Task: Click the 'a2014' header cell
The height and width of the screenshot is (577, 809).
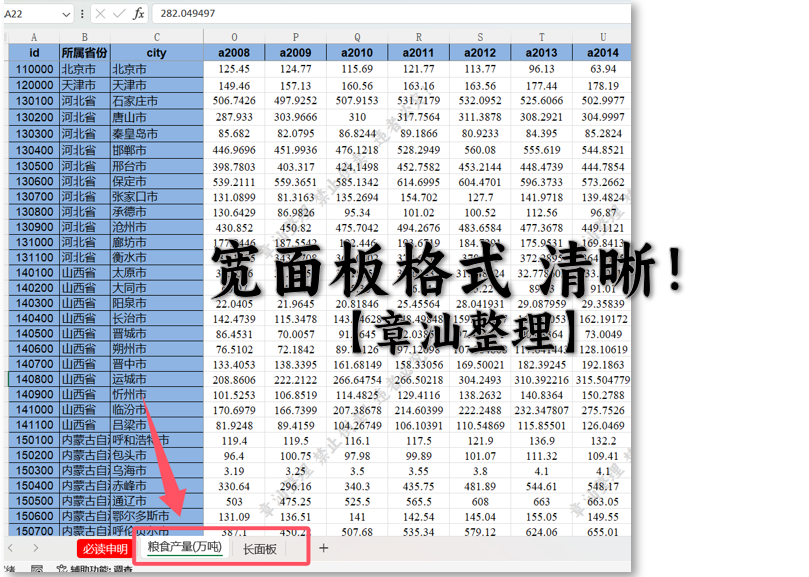Action: [x=603, y=53]
